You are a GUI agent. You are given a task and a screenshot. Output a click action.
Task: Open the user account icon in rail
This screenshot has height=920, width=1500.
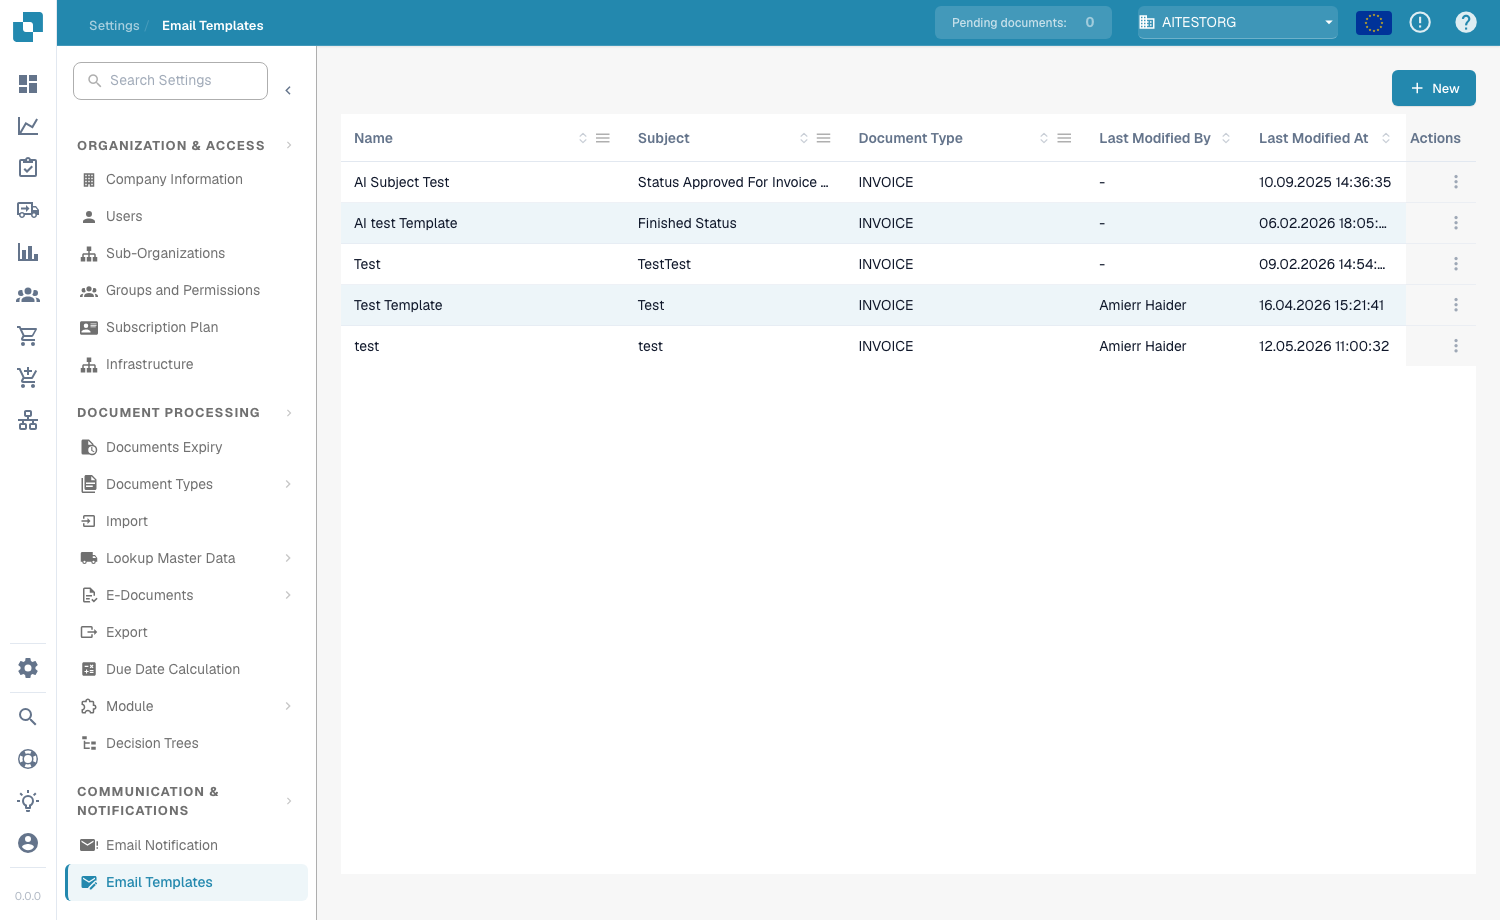click(x=28, y=843)
